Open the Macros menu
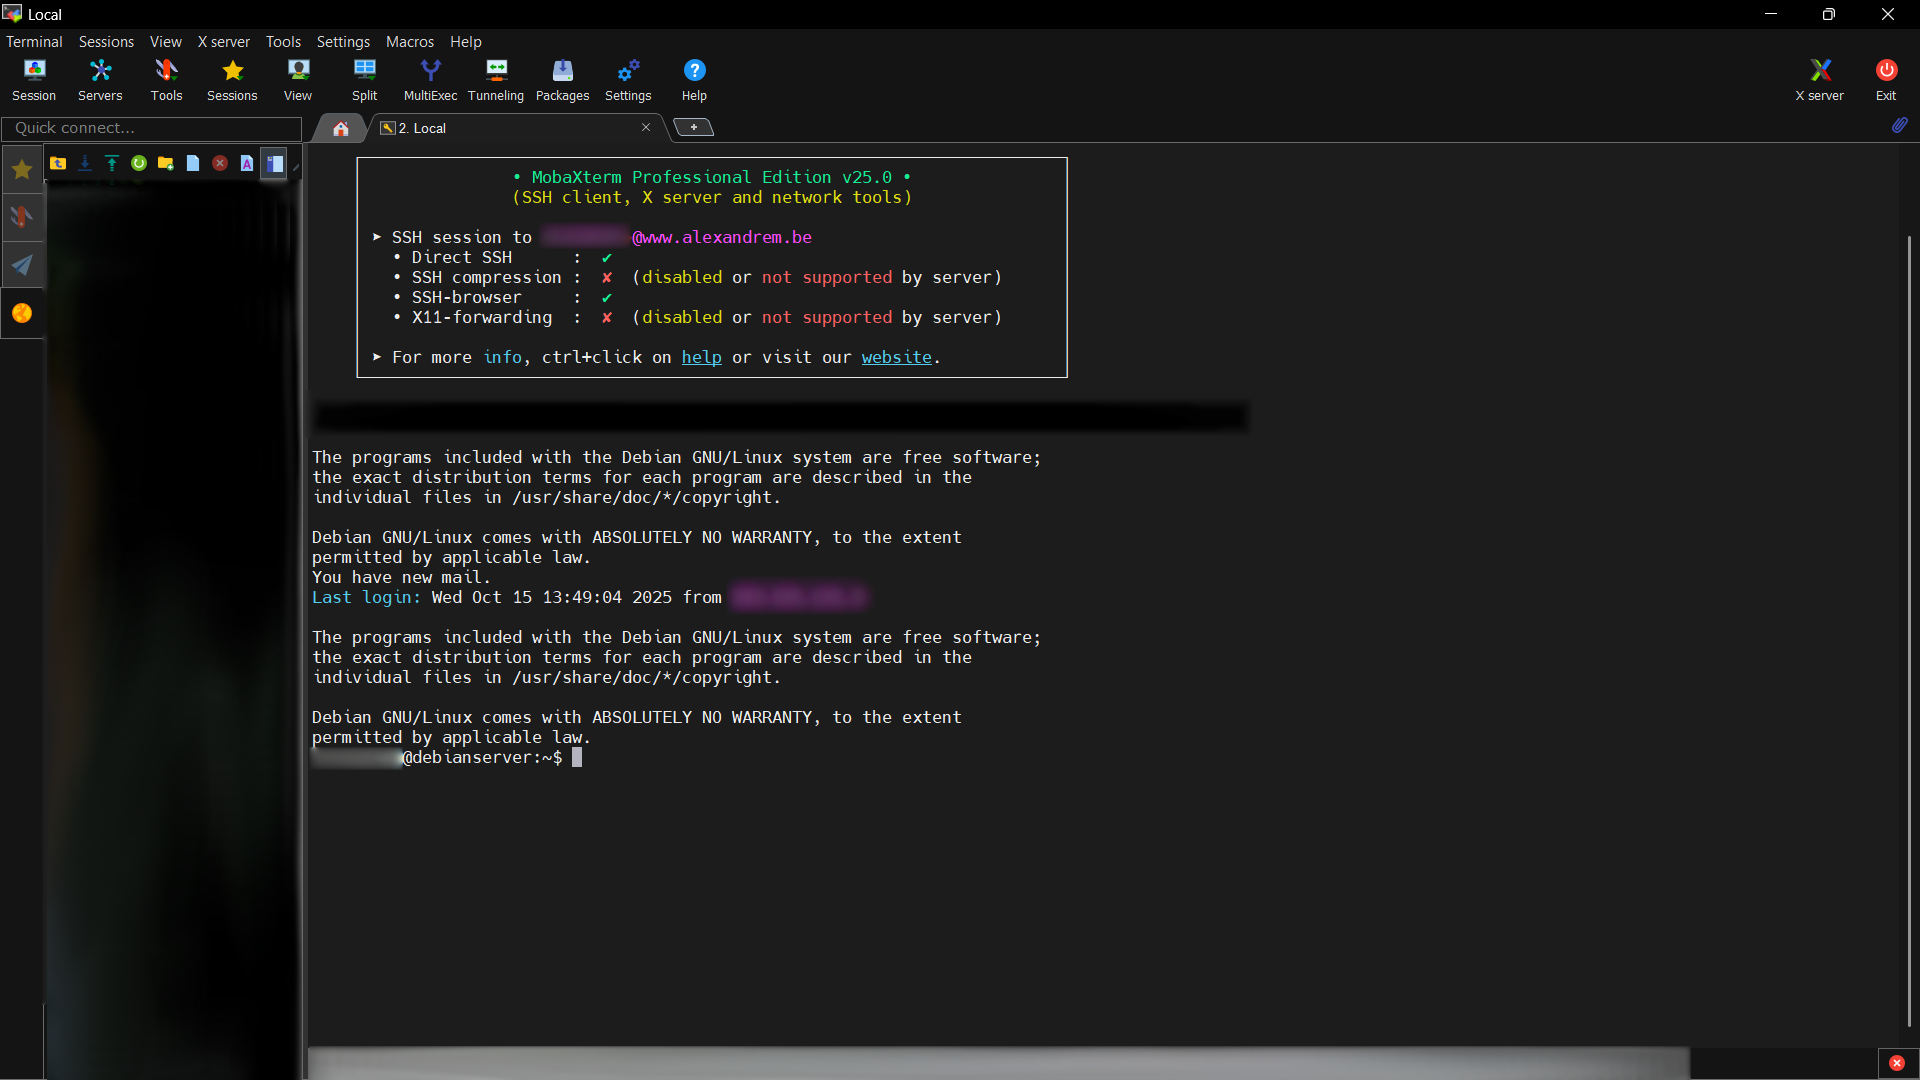The width and height of the screenshot is (1920, 1080). point(410,42)
